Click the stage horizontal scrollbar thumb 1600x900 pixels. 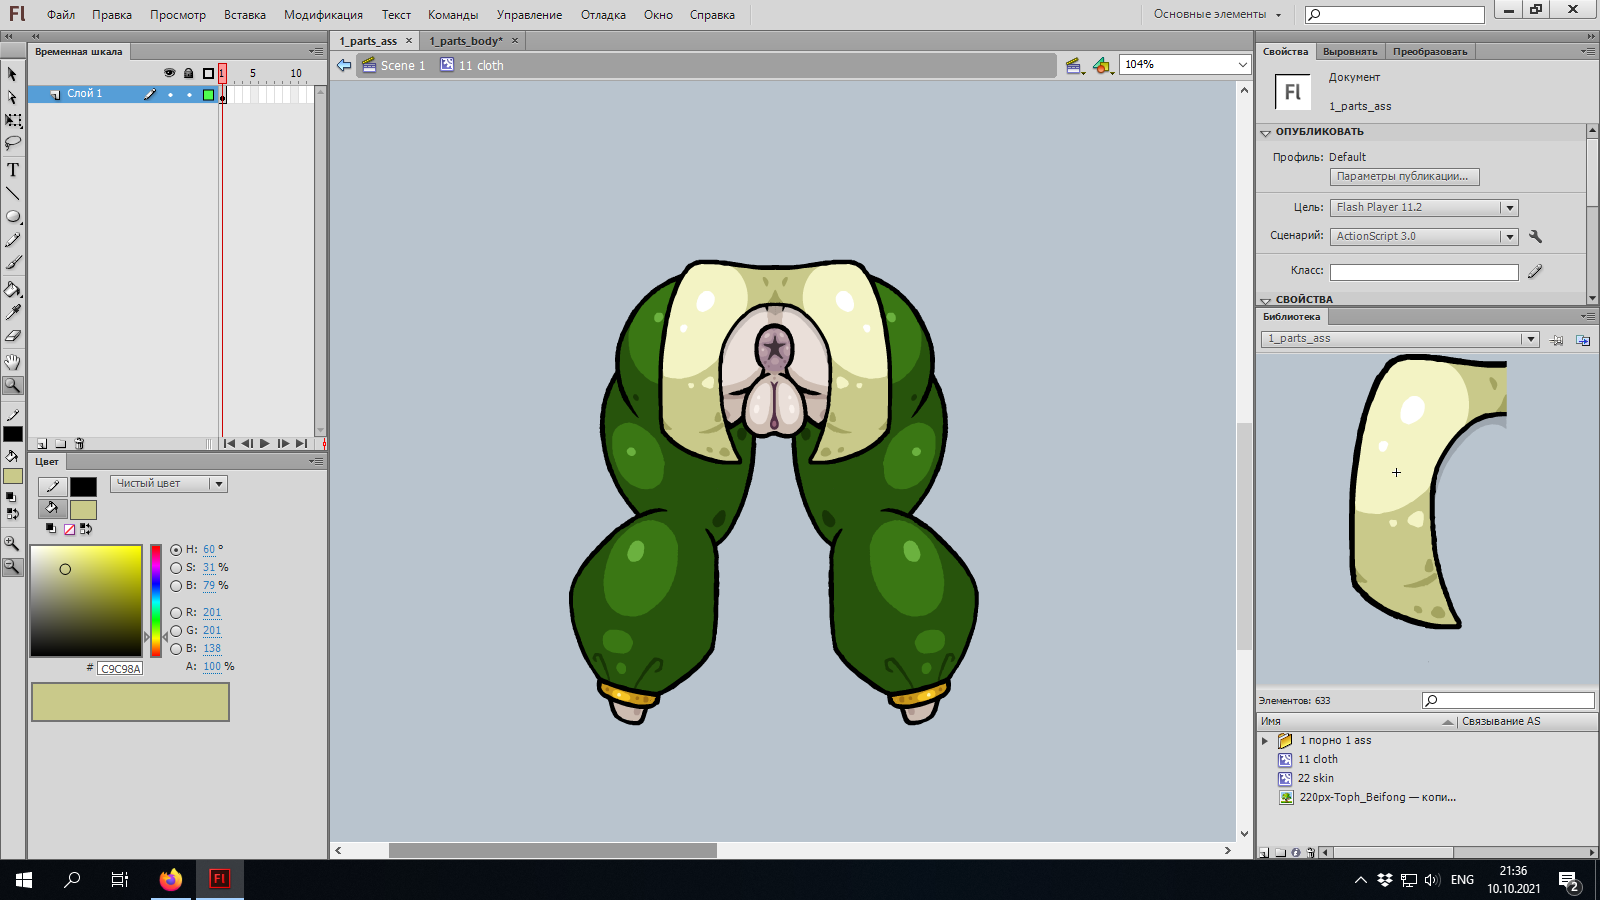(553, 851)
